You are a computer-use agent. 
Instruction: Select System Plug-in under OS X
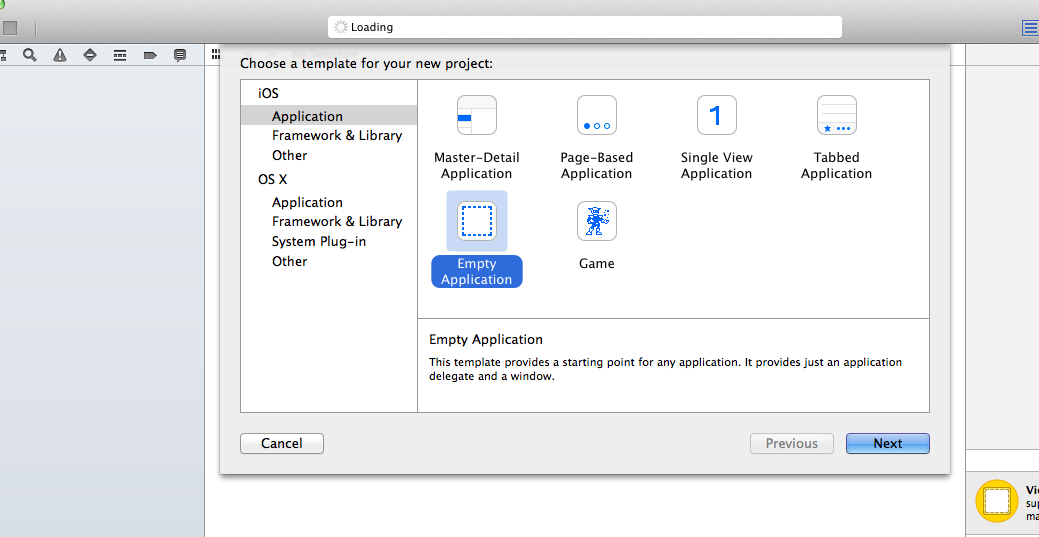click(320, 241)
